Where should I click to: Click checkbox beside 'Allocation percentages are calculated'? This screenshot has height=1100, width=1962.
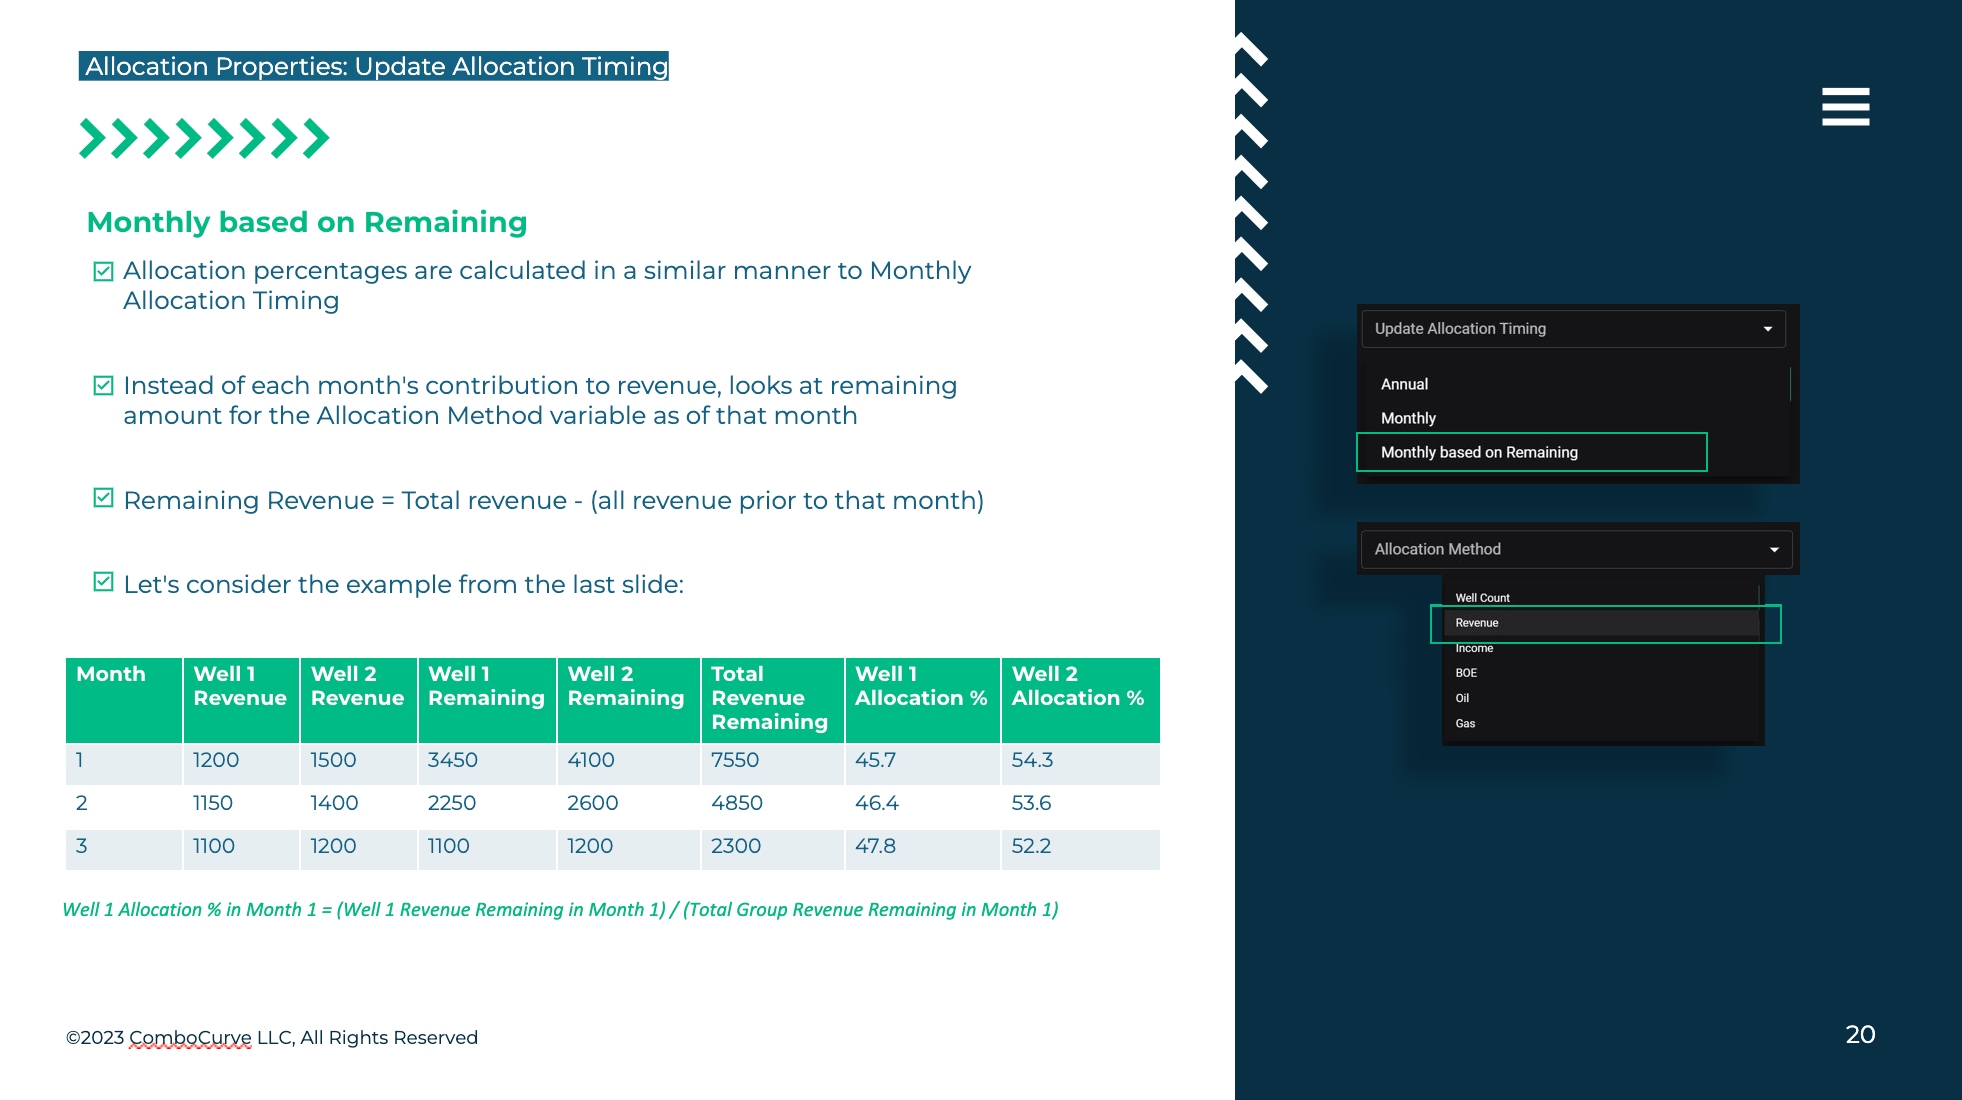click(x=103, y=271)
